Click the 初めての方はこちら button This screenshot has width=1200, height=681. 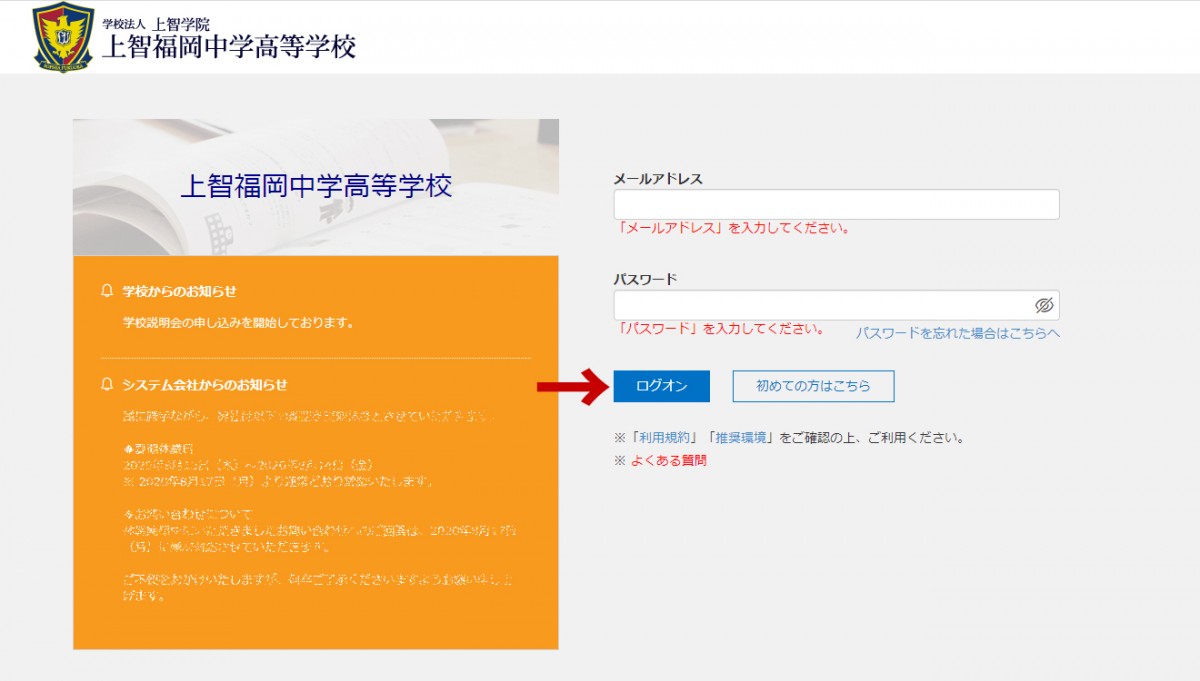(813, 386)
